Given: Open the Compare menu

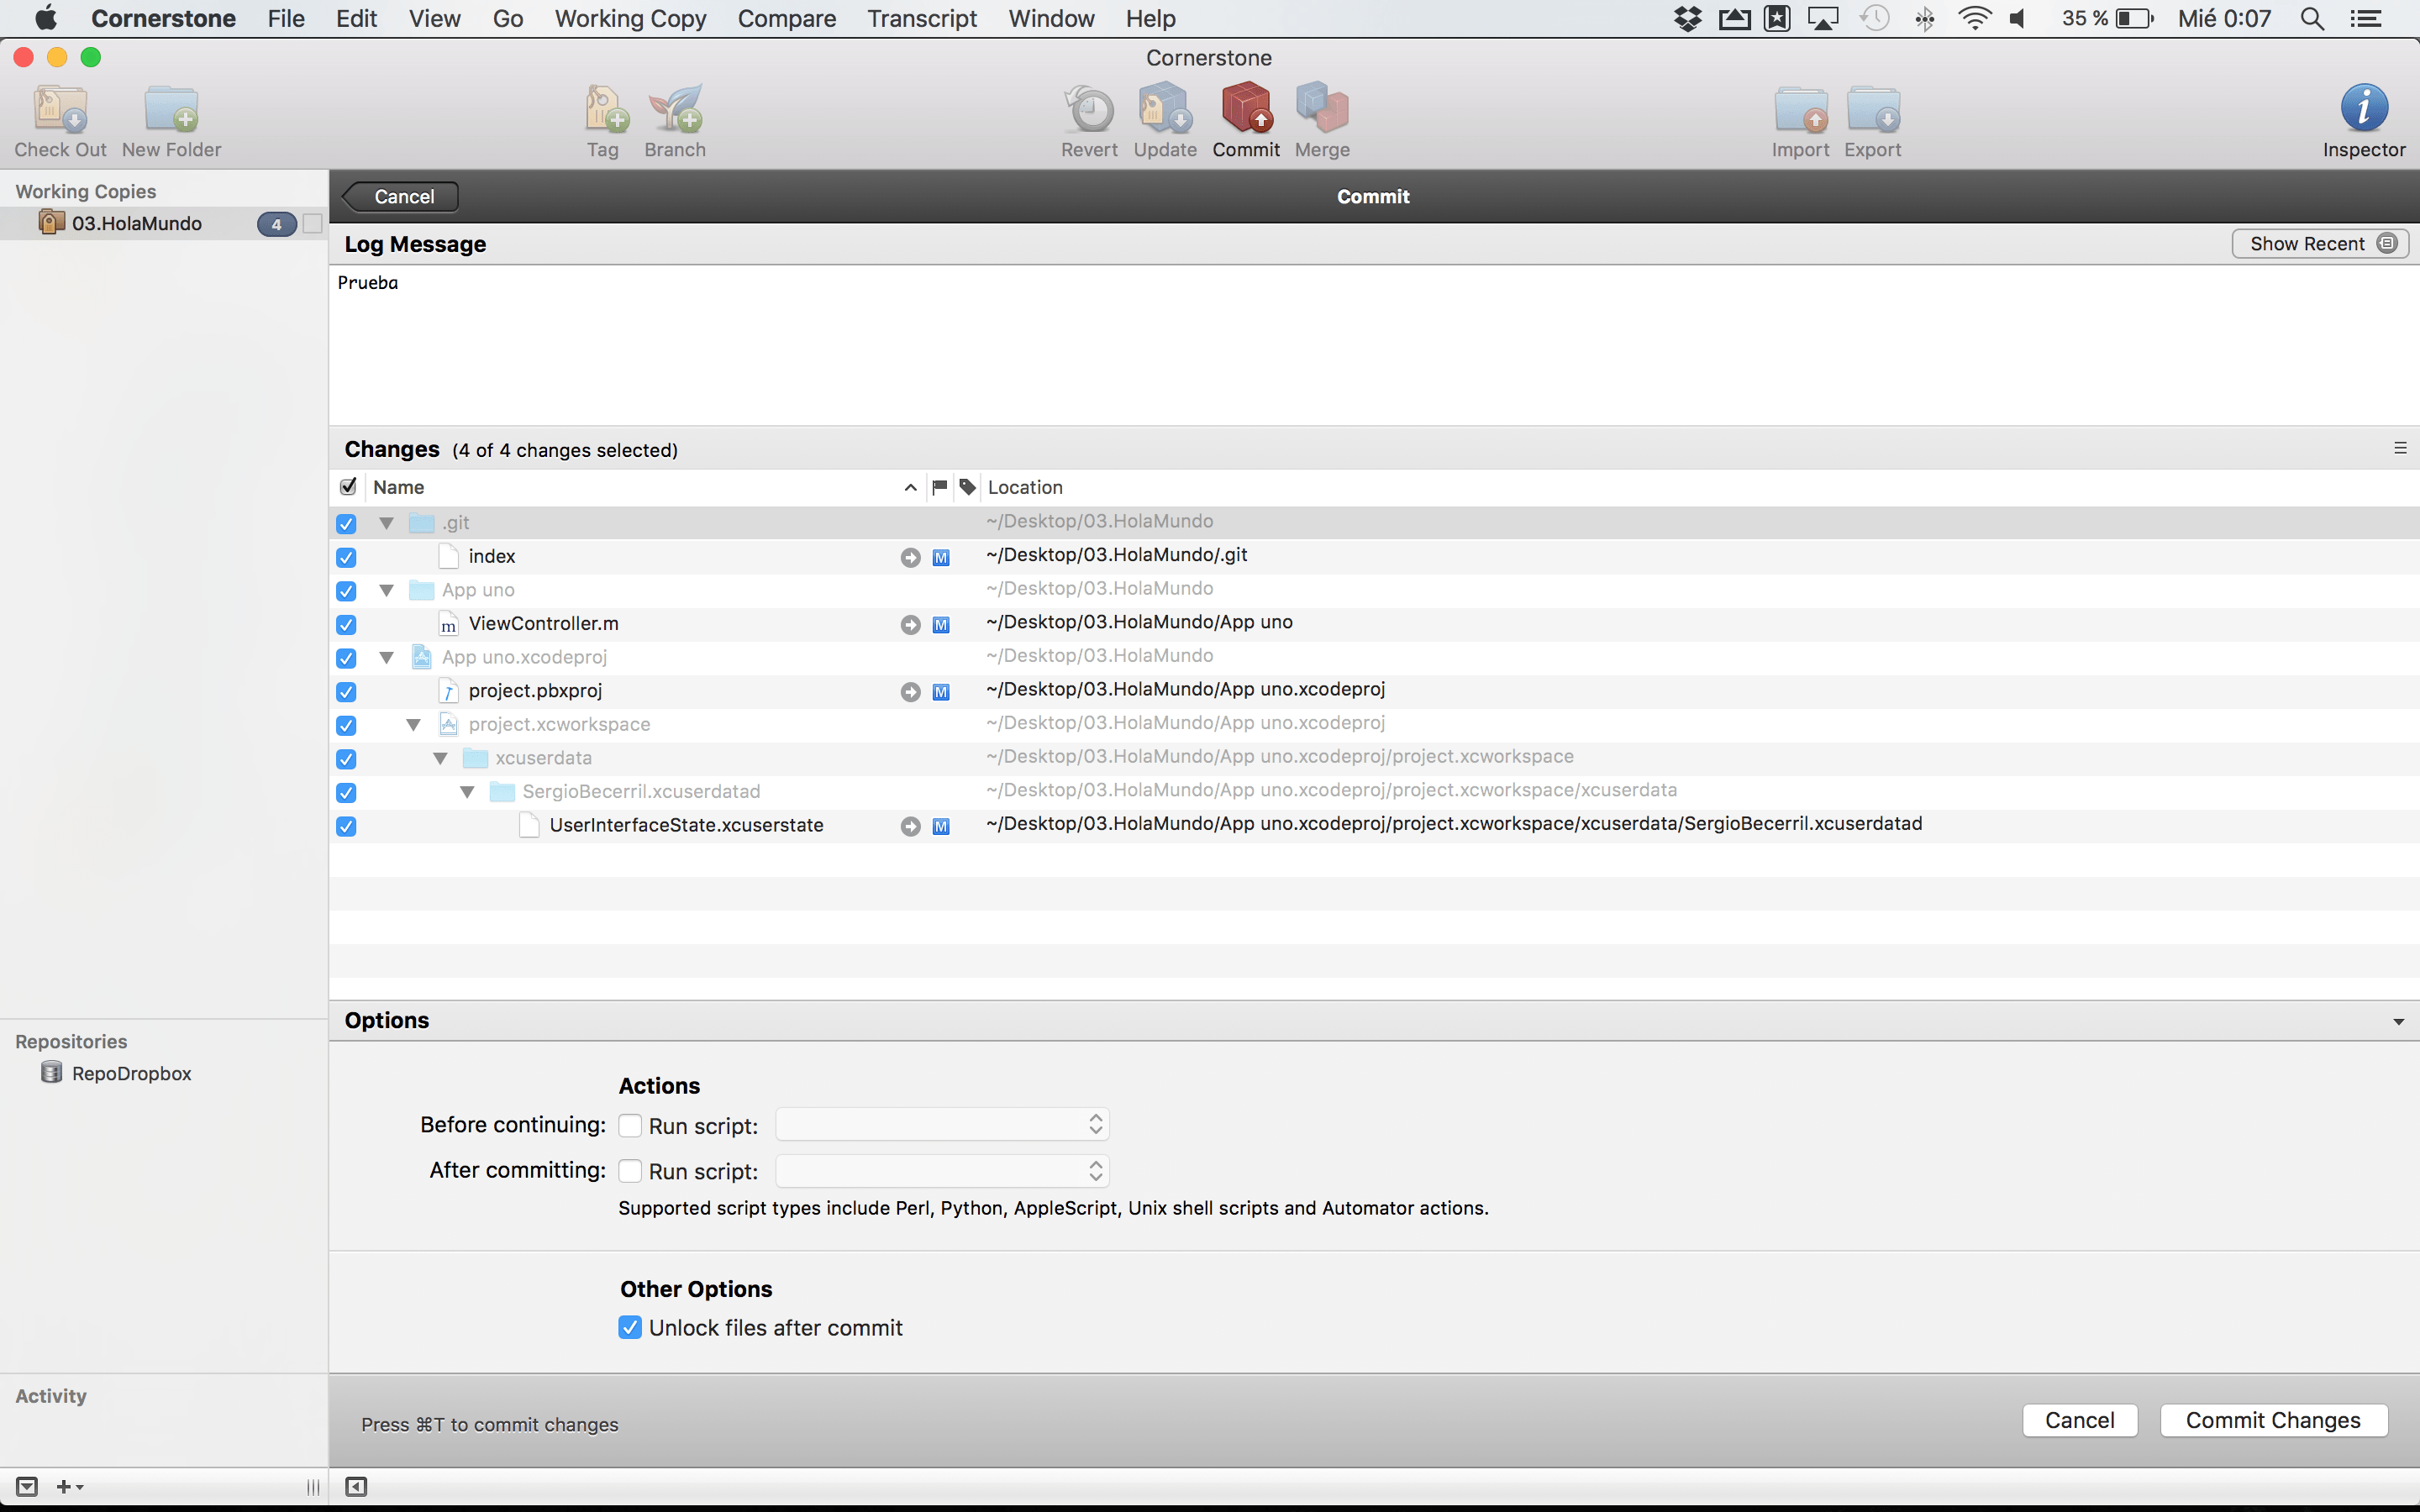Looking at the screenshot, I should tap(787, 18).
